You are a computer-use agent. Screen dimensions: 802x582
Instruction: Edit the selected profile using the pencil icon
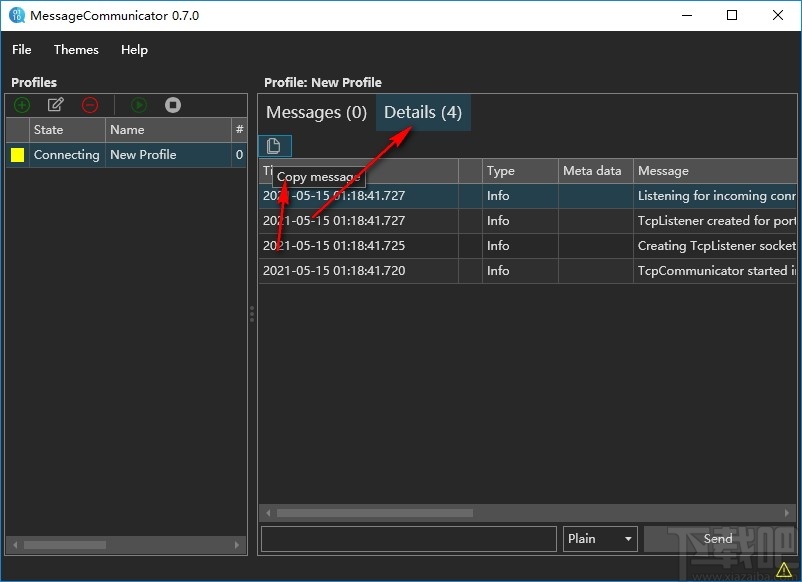coord(56,105)
